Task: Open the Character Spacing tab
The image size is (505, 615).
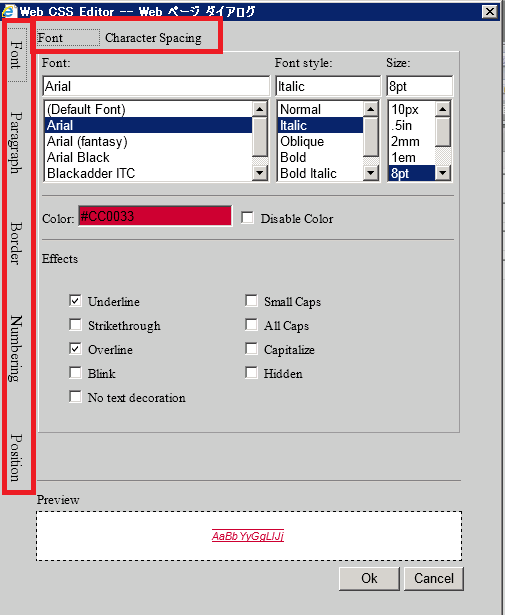Action: (x=153, y=38)
